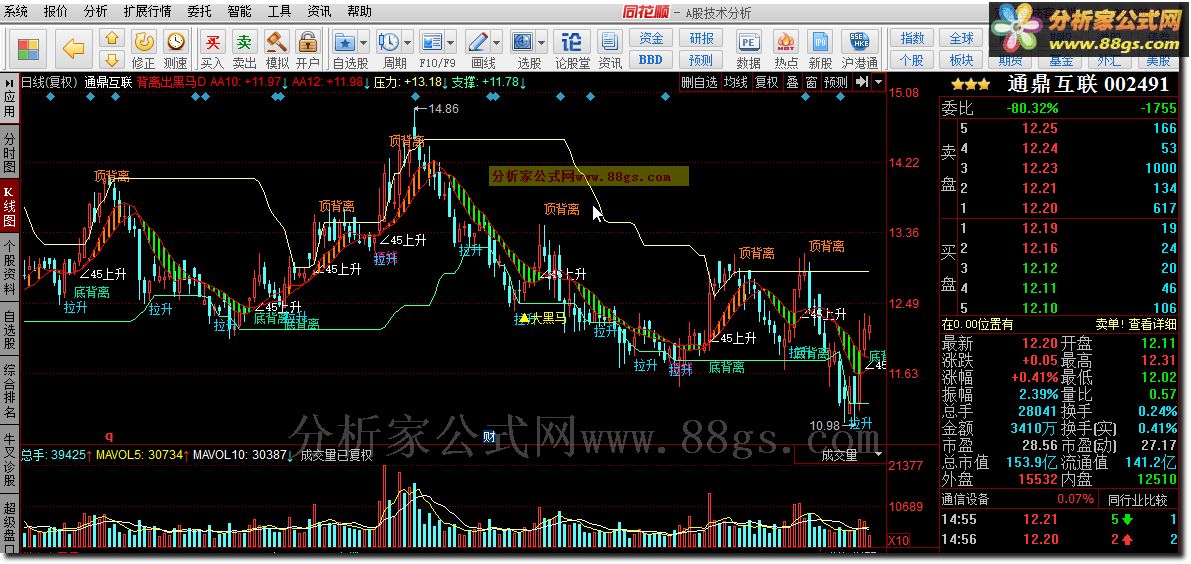This screenshot has height=564, width=1191.
Task: Open the 牛叉诊股 sidebar tab
Action: (x=9, y=459)
